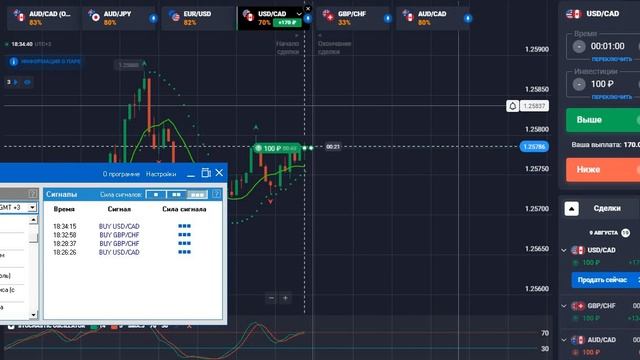Click help question icon in left signals panel
Screen dimensions: 640x360
click(x=33, y=194)
